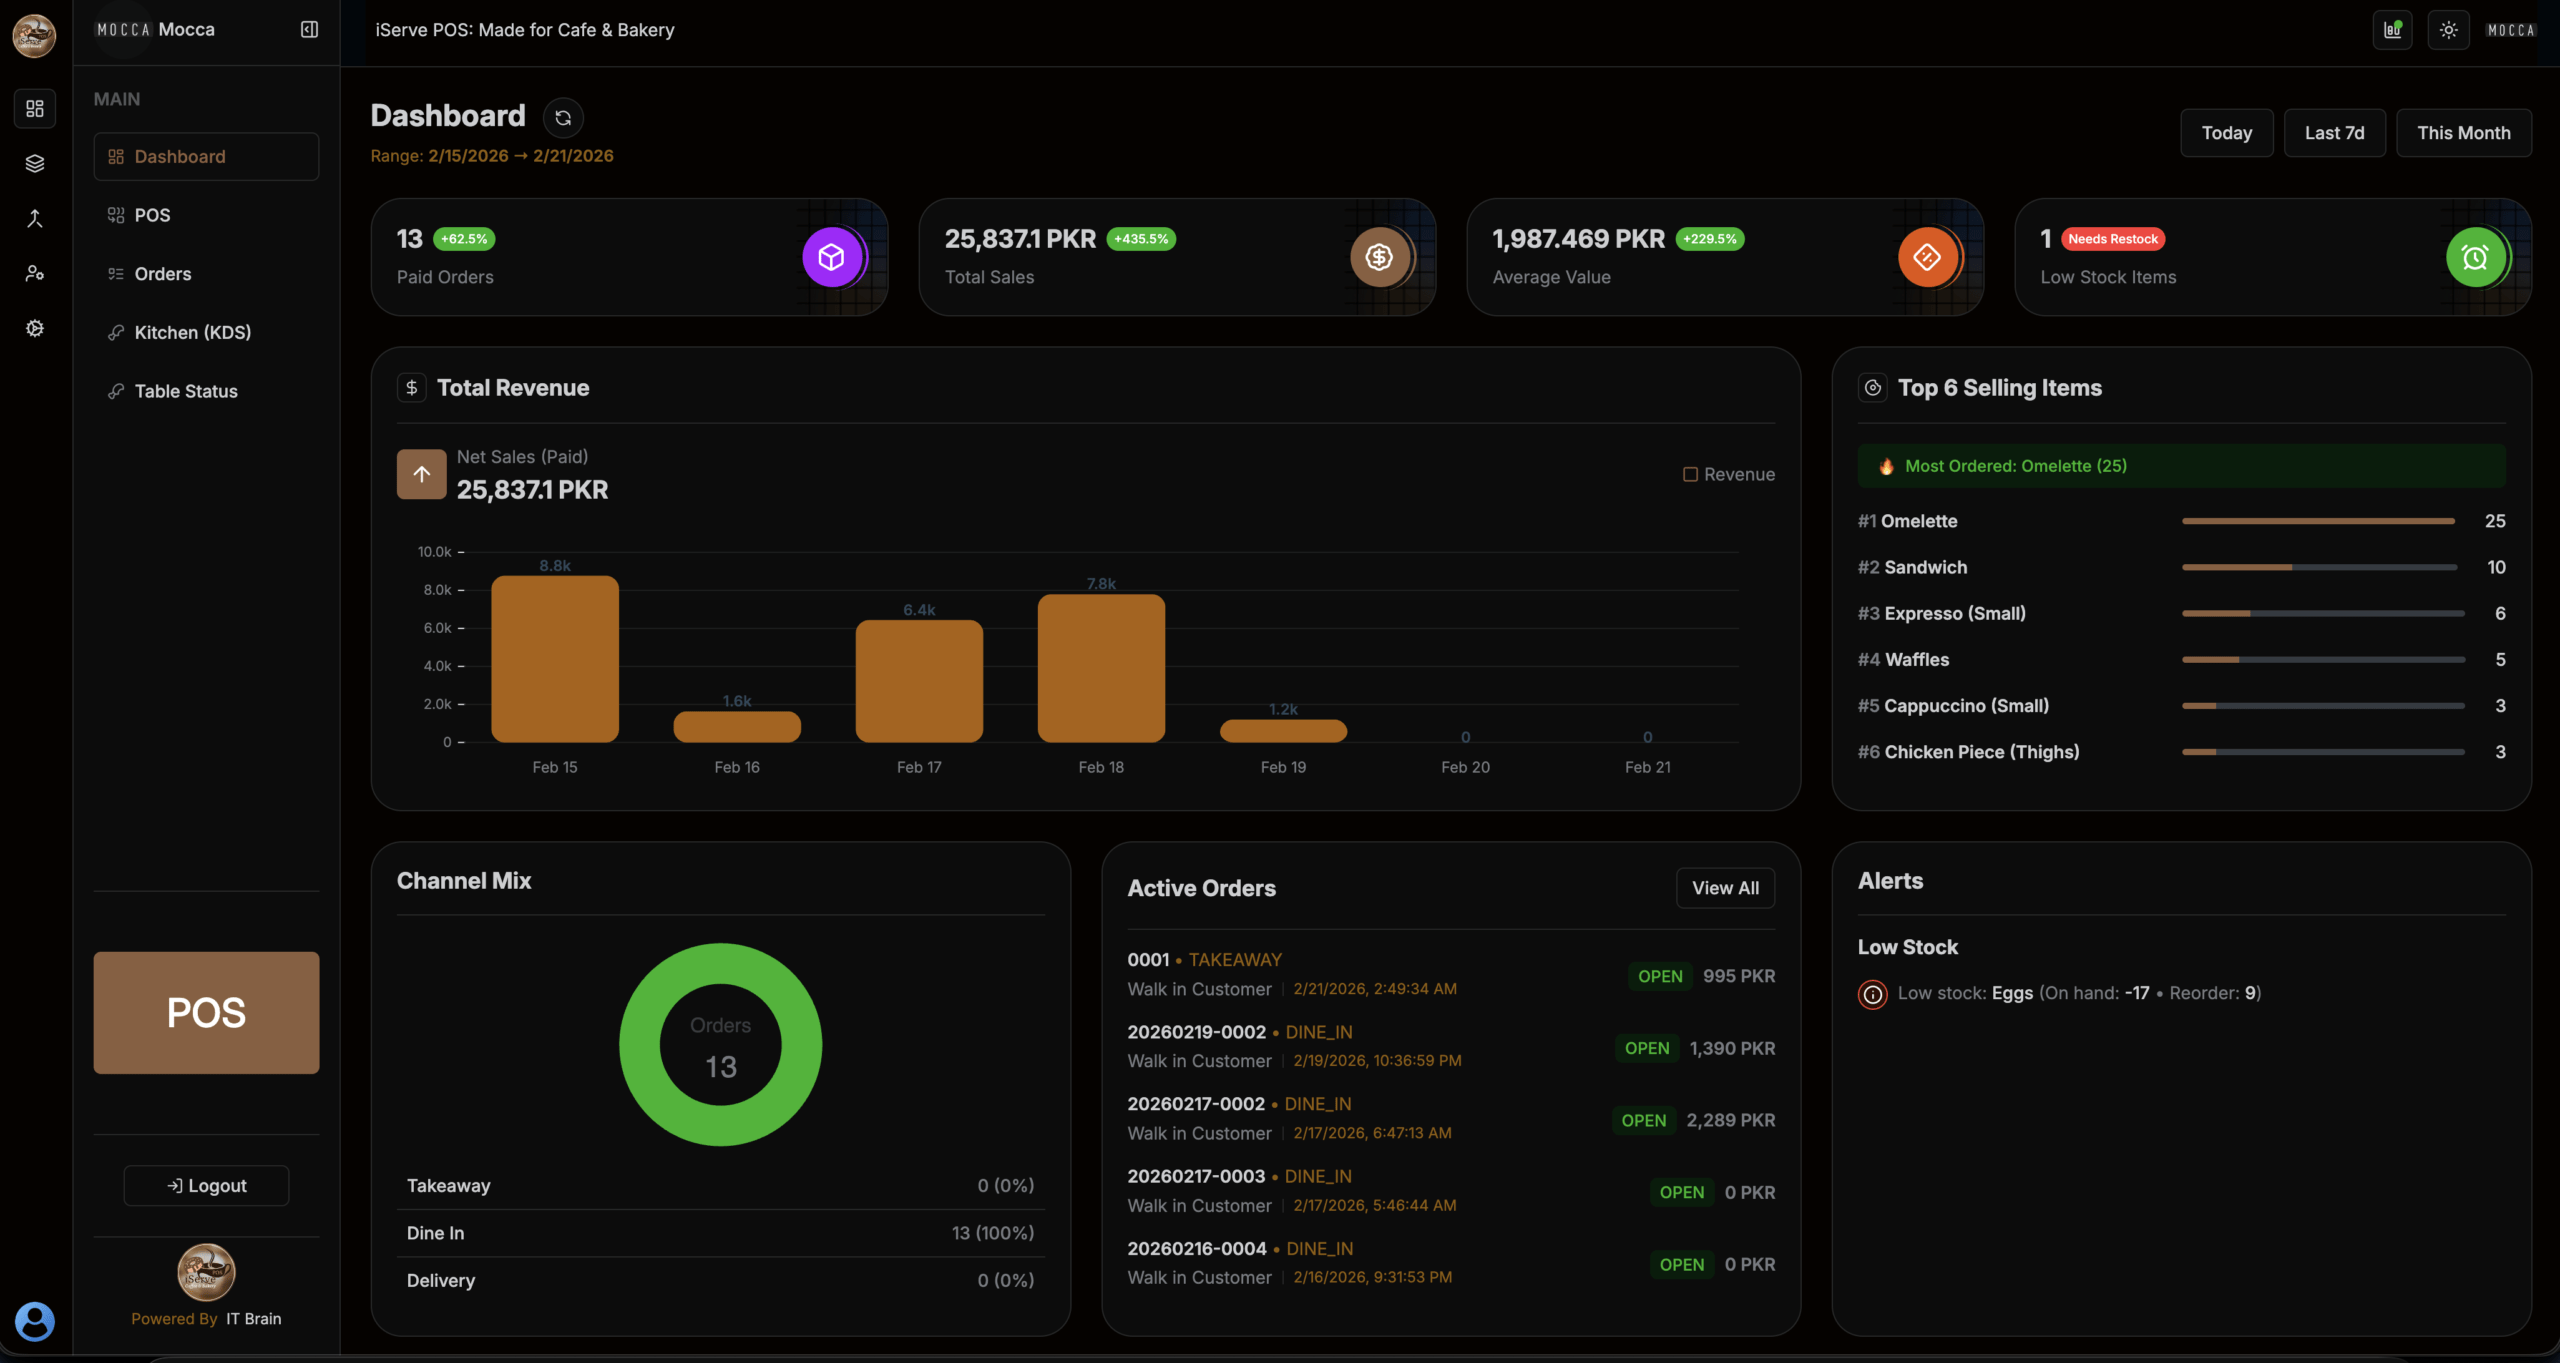Open Orders from sidebar menu

162,274
